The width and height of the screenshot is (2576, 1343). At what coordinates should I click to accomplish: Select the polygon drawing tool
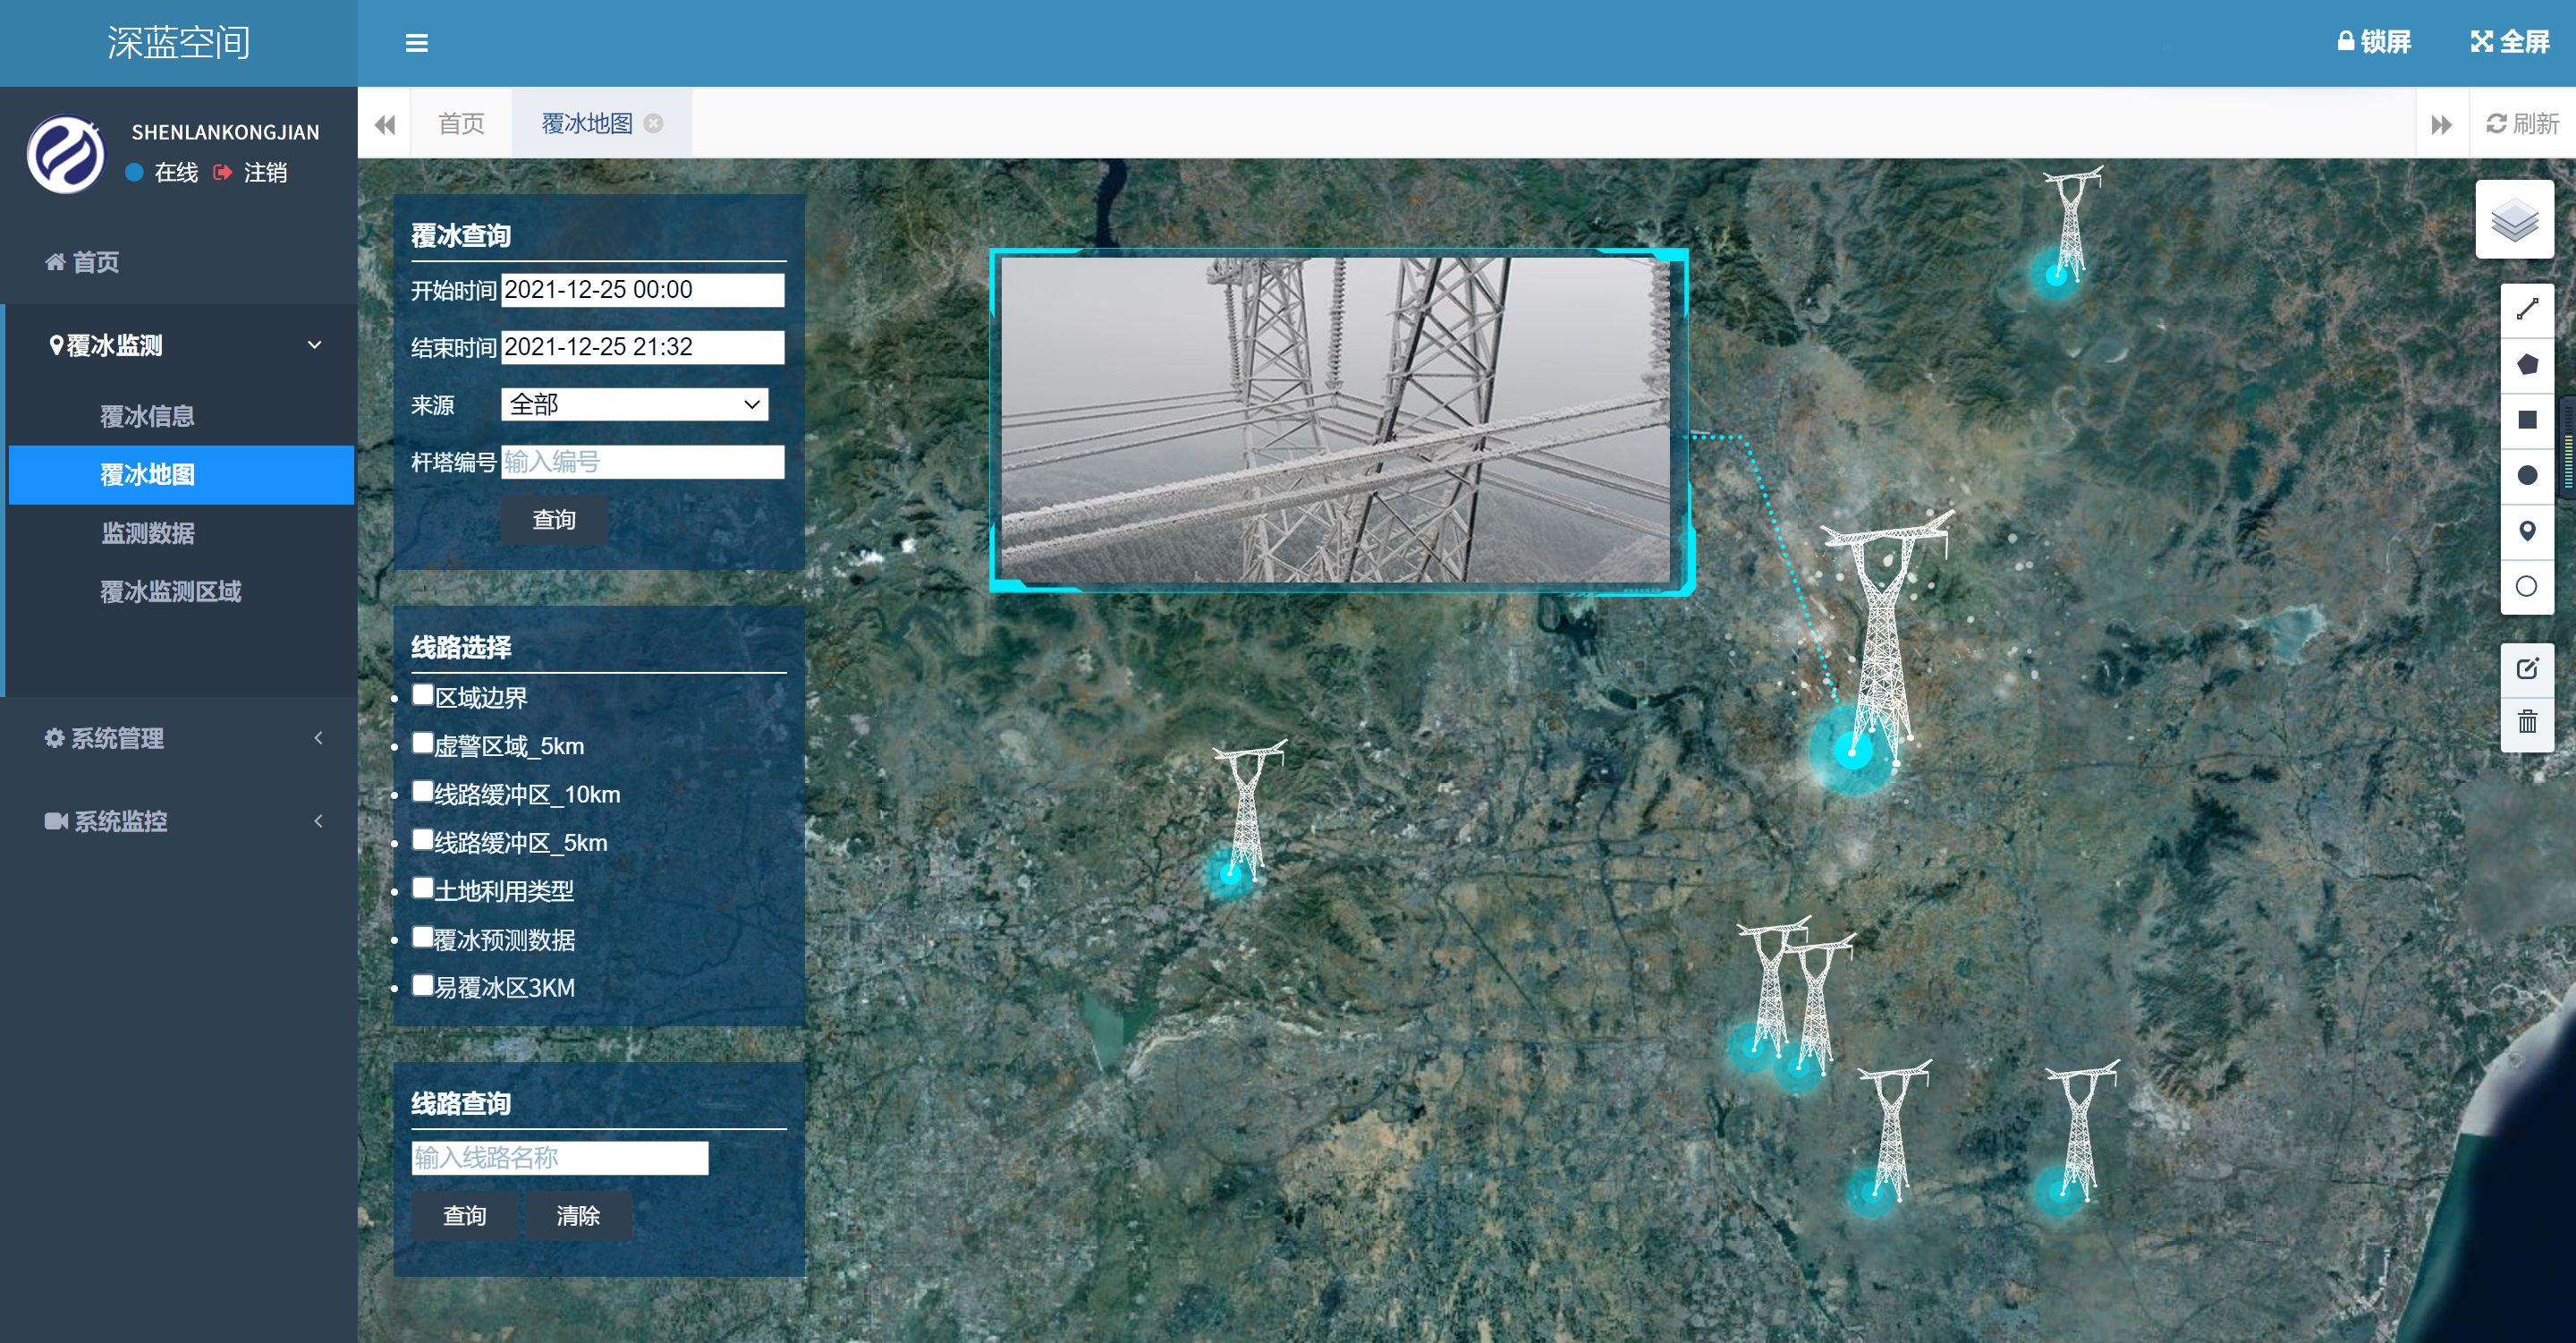click(2527, 364)
